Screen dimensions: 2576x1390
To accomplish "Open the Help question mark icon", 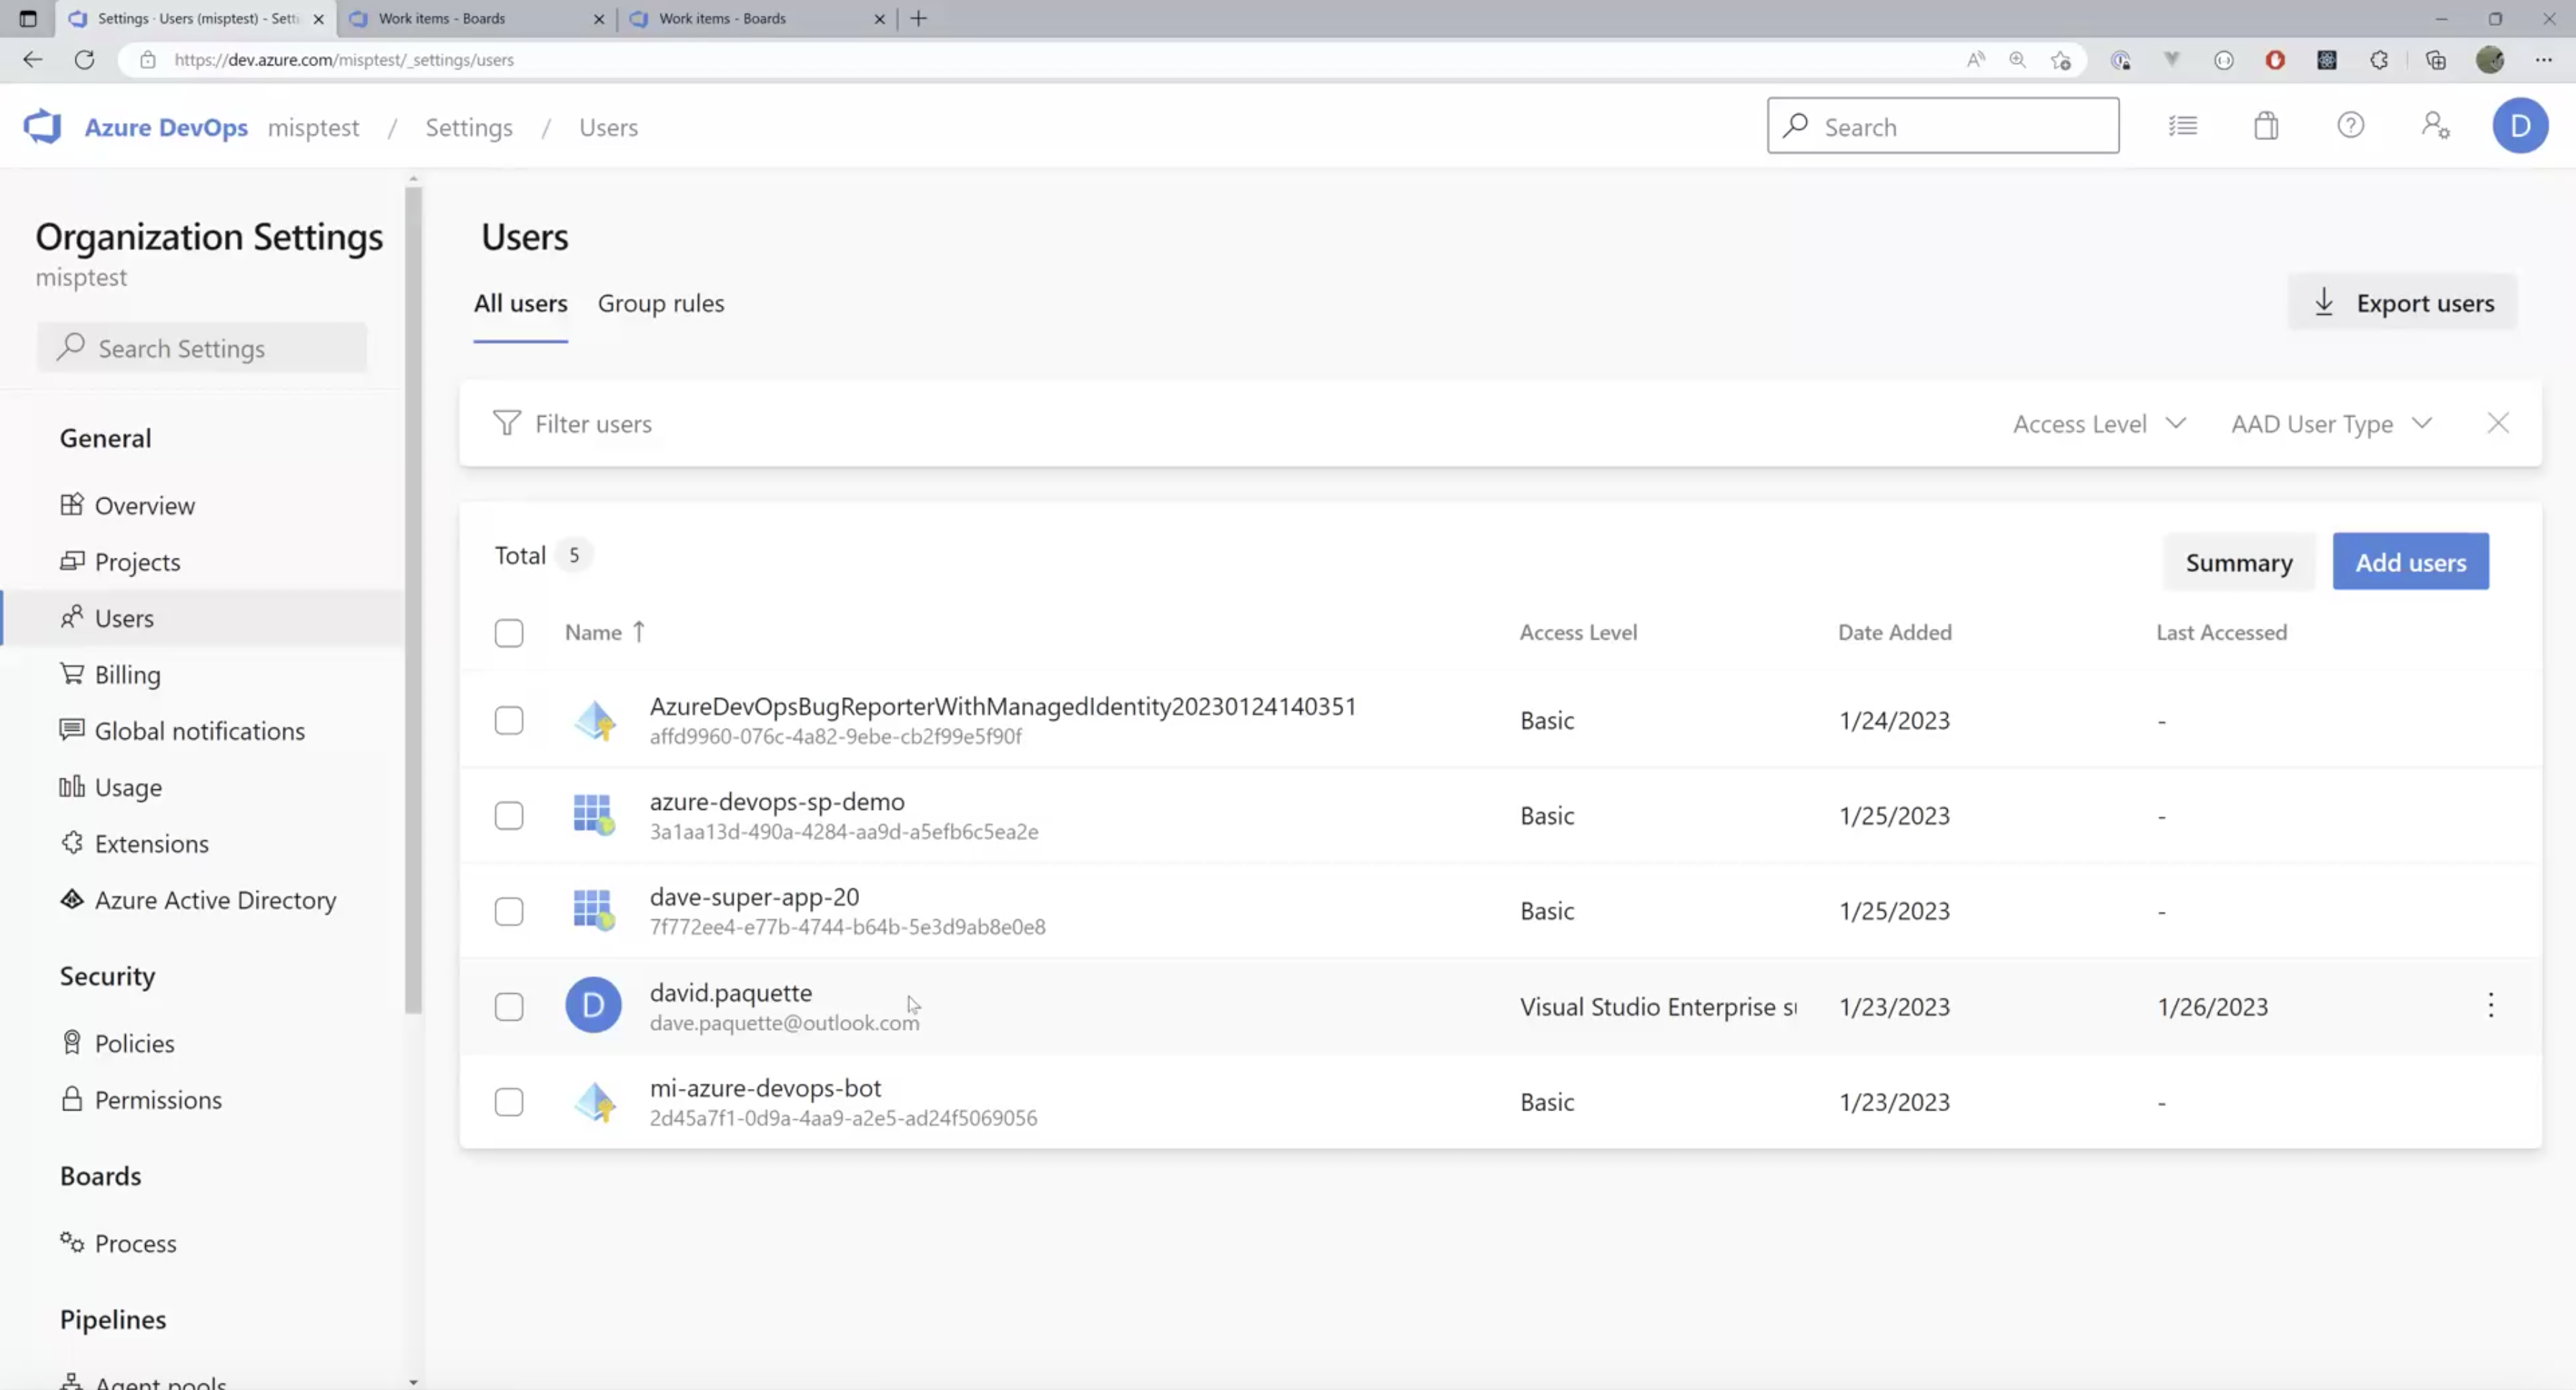I will point(2350,126).
